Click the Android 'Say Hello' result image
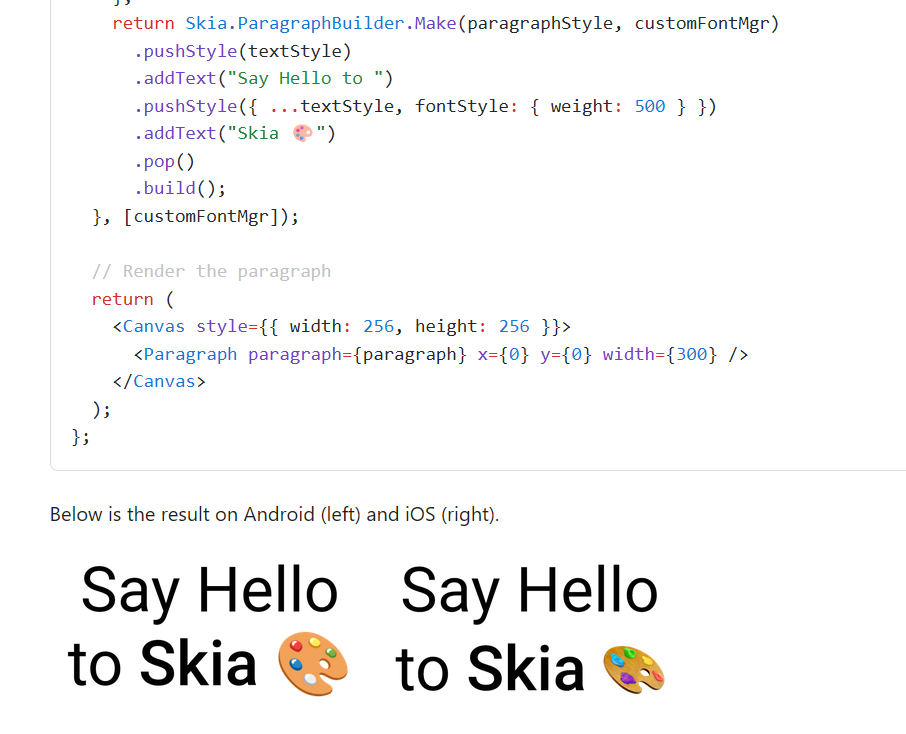This screenshot has width=906, height=734. click(x=209, y=628)
